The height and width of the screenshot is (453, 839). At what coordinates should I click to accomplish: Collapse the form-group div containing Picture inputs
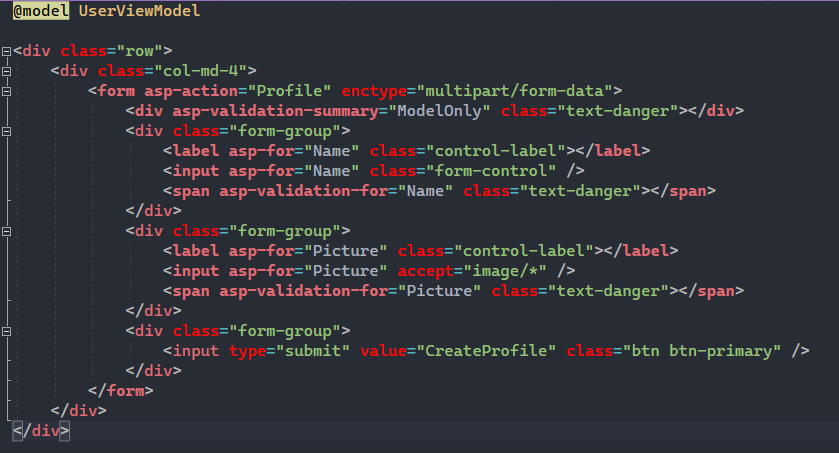pos(6,232)
